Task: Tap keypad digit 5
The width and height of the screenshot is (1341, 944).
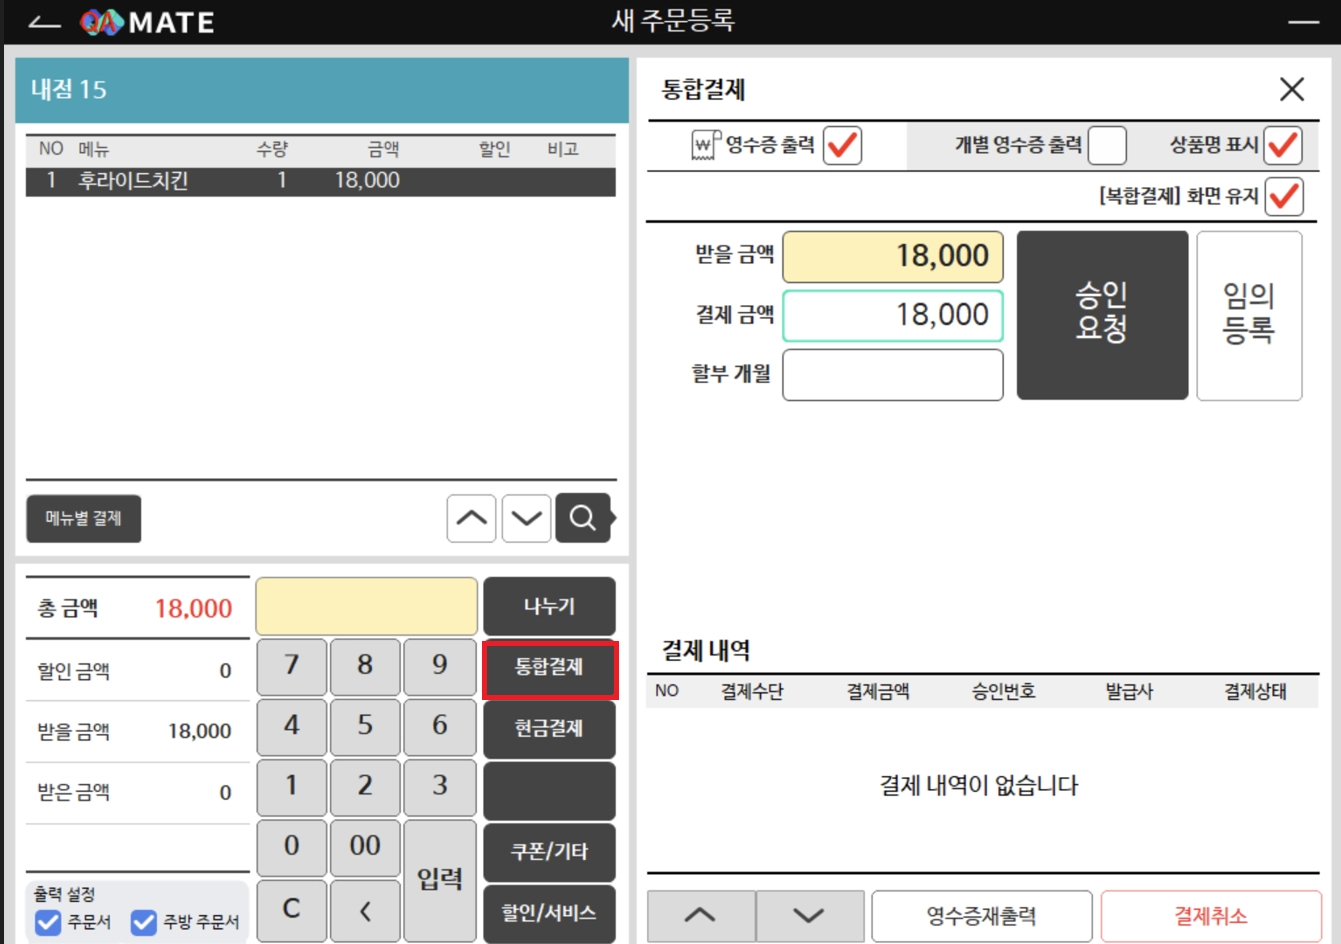Action: click(x=365, y=727)
